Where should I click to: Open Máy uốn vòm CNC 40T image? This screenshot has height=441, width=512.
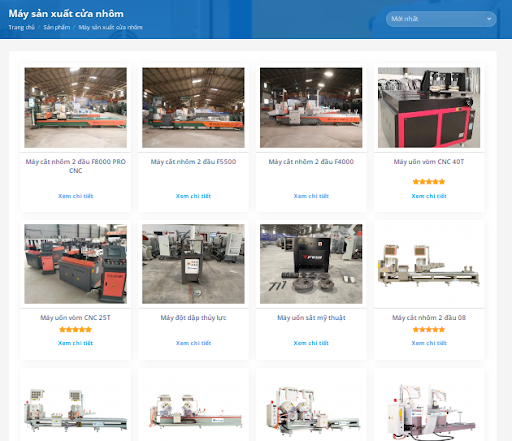click(x=429, y=108)
